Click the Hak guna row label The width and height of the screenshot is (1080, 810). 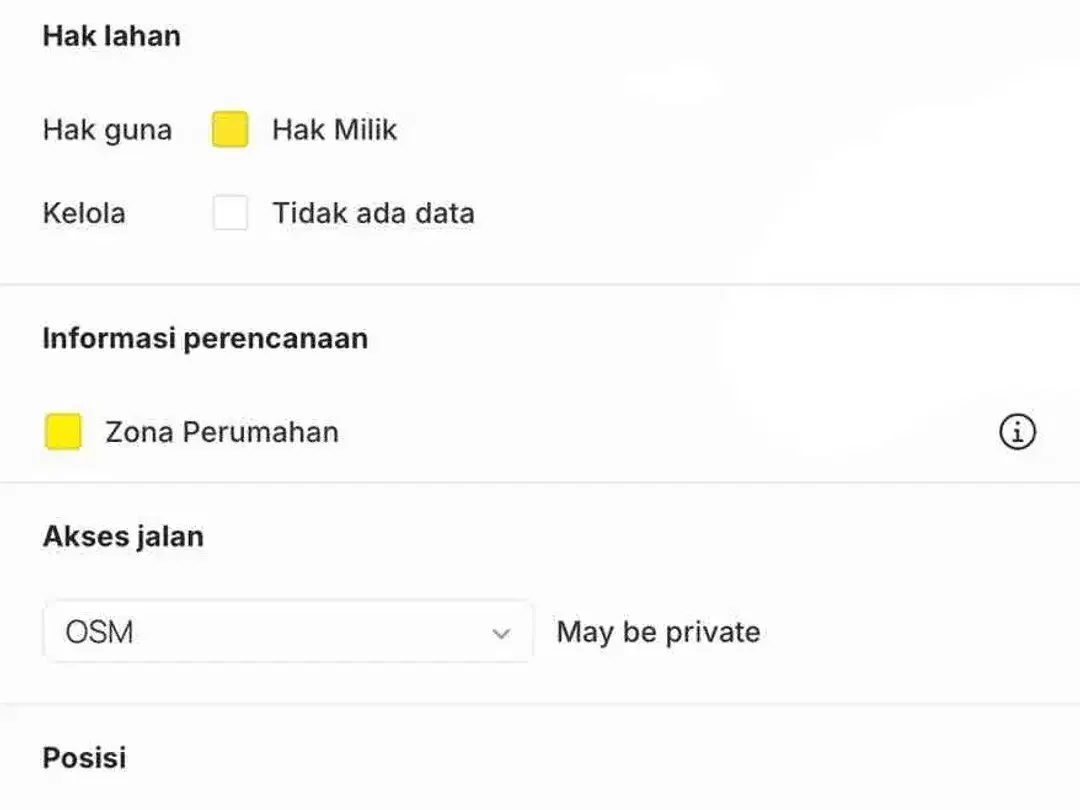point(107,130)
